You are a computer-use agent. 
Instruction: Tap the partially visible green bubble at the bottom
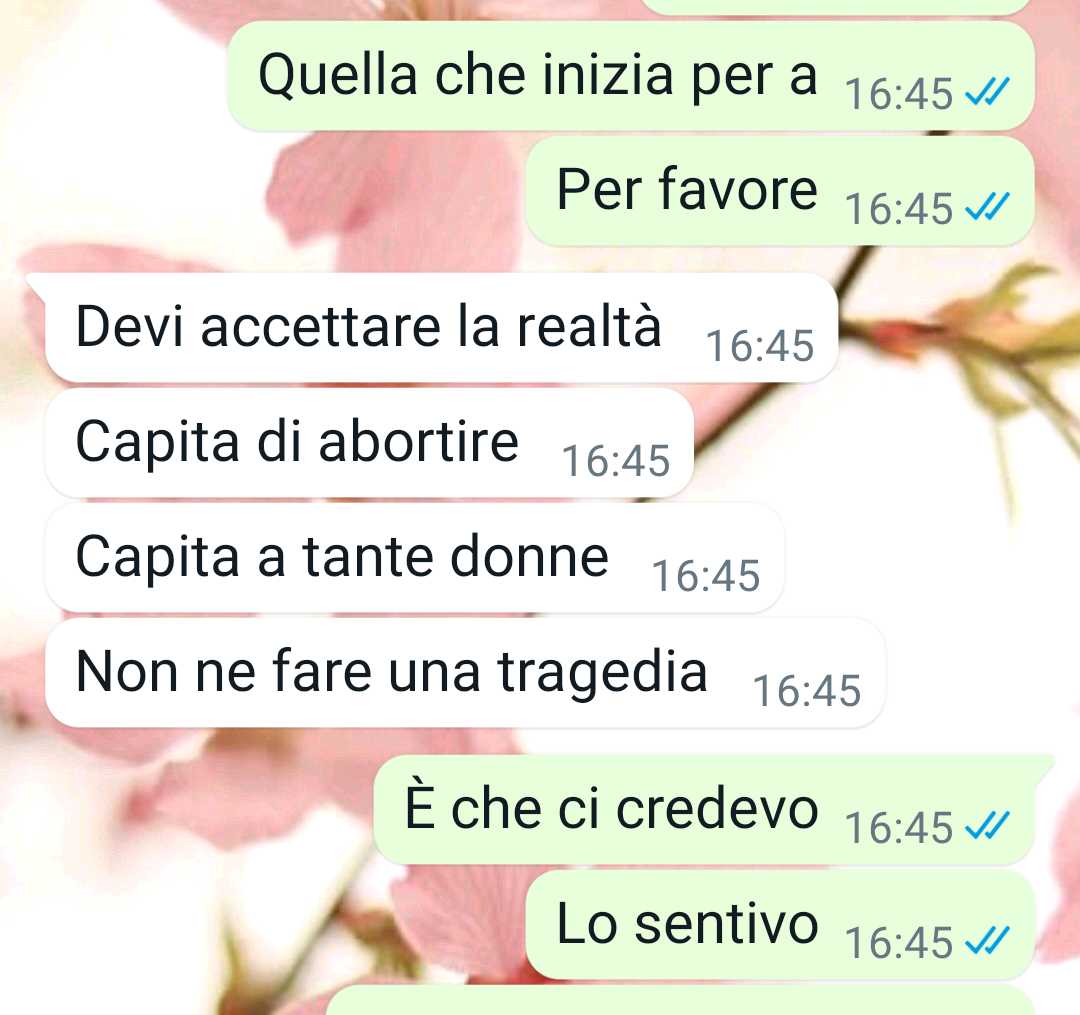[x=682, y=1001]
